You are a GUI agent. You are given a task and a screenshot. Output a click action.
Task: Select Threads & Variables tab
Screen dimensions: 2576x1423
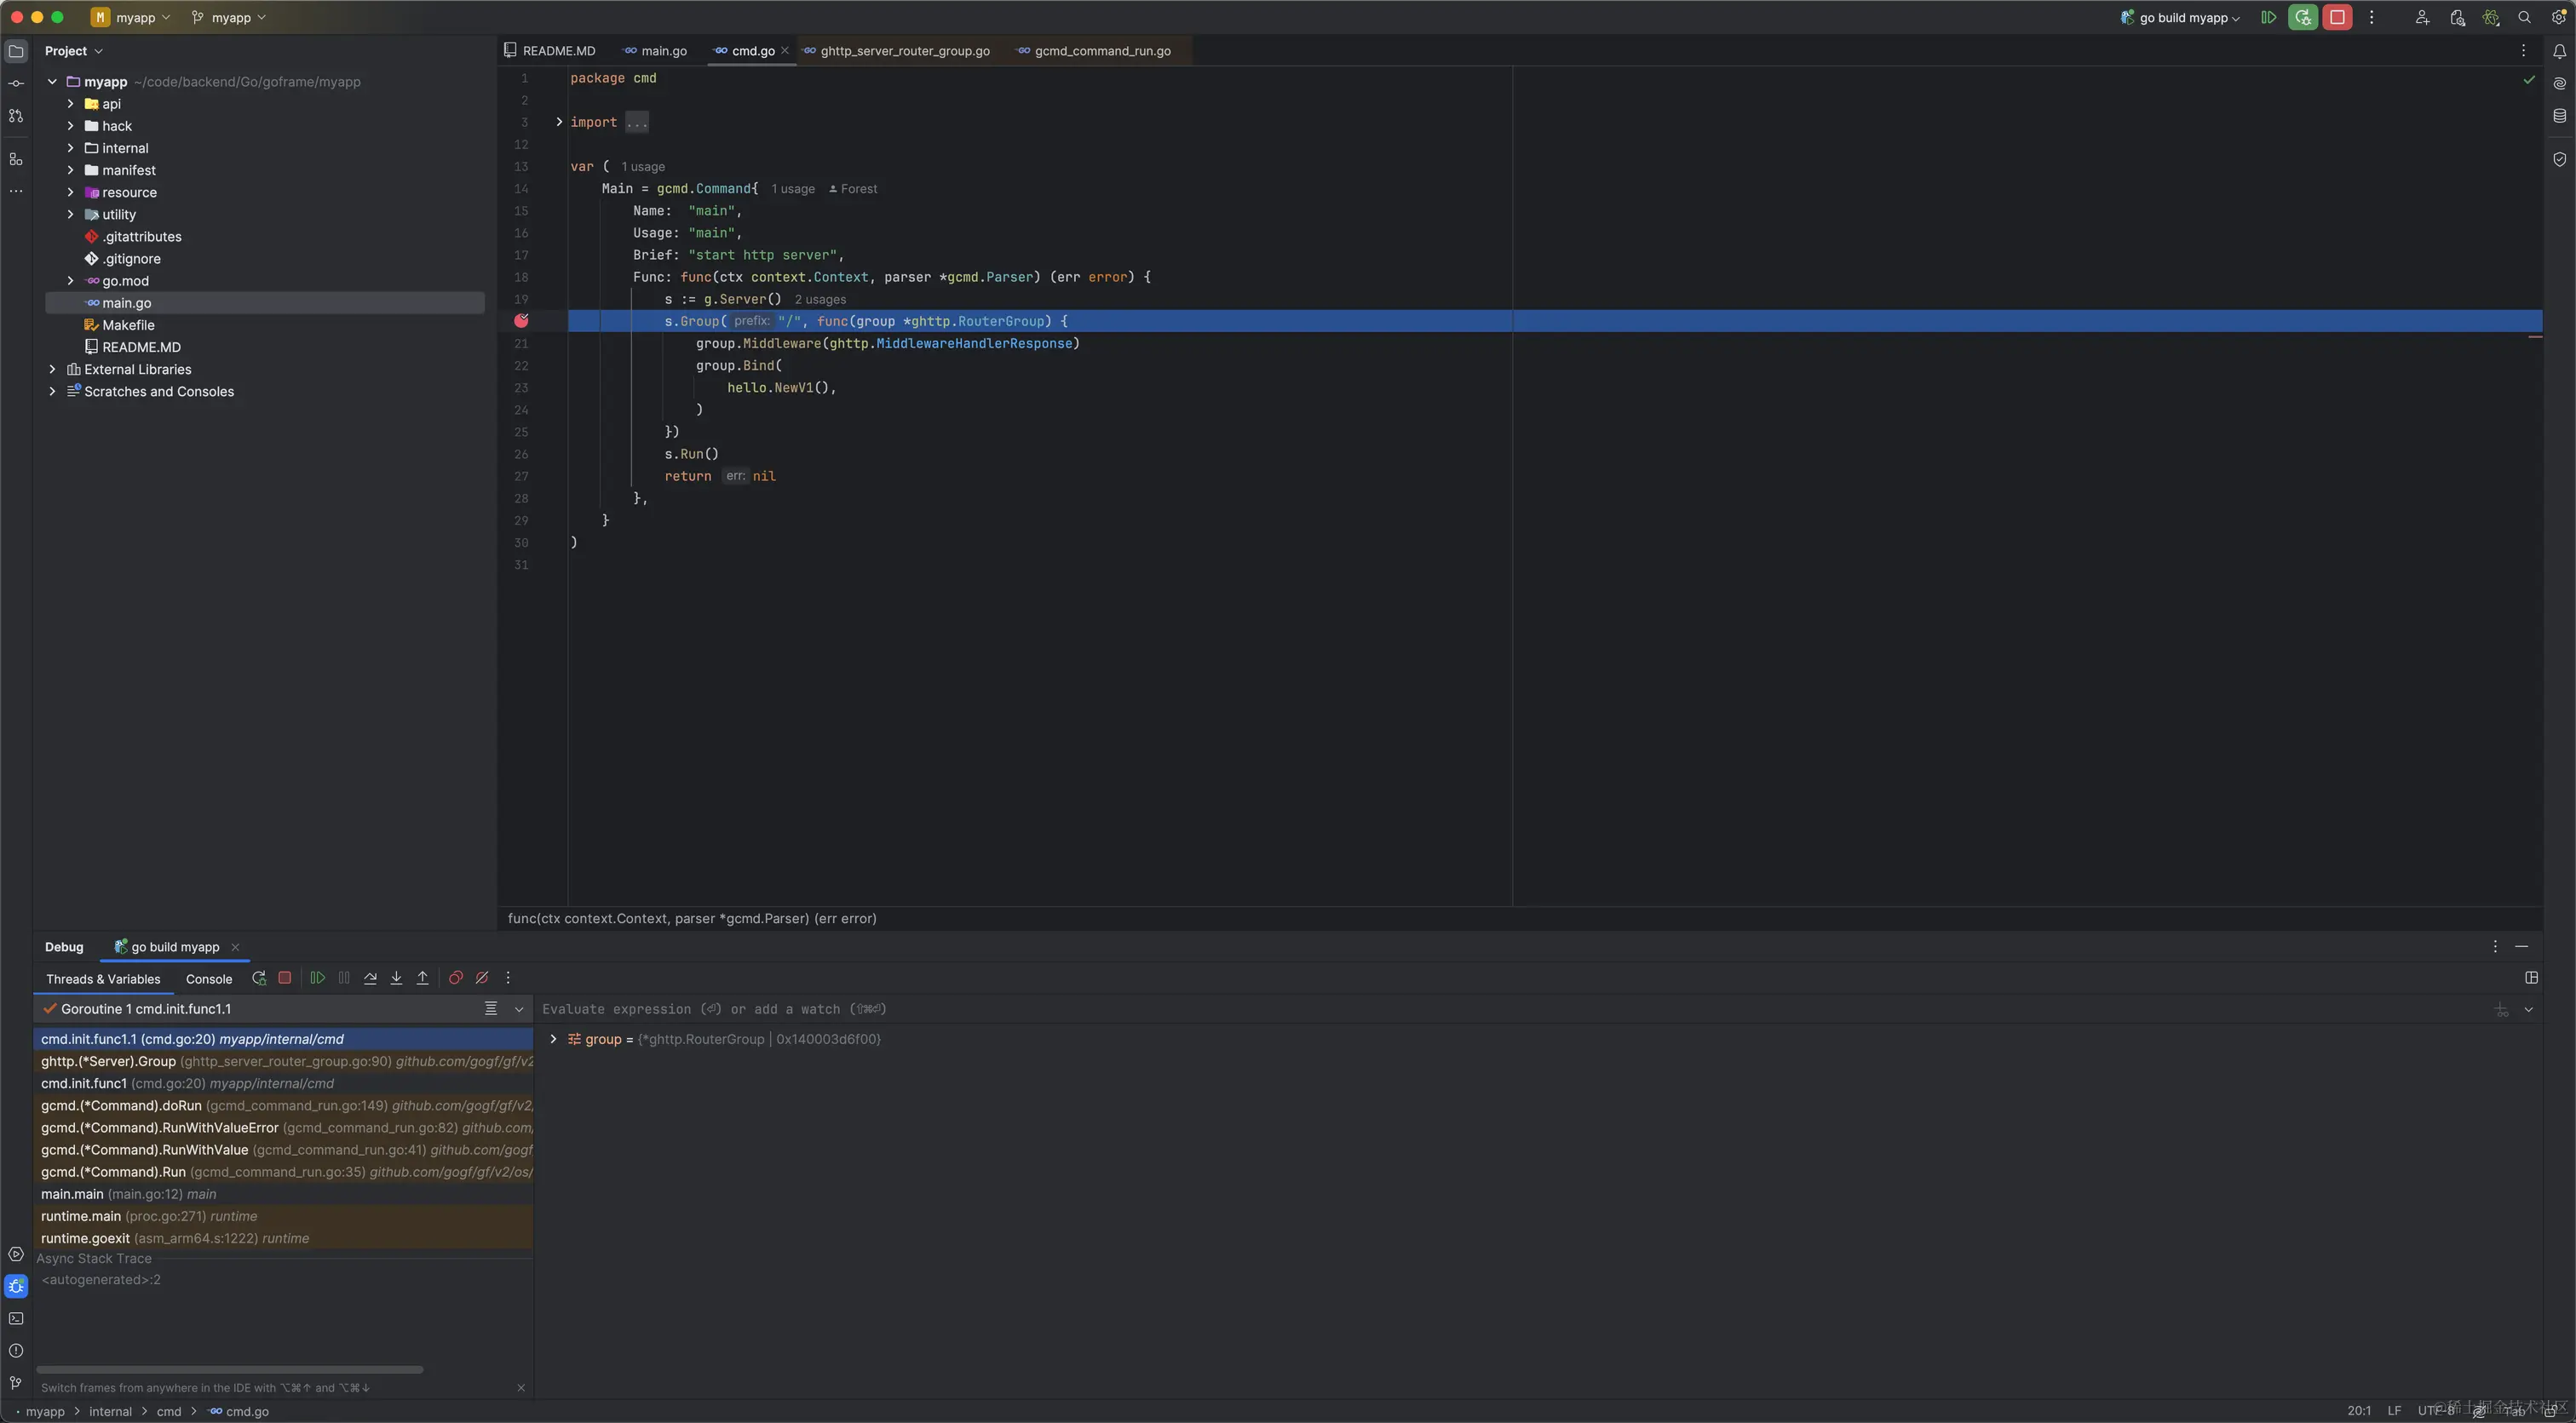click(x=103, y=979)
